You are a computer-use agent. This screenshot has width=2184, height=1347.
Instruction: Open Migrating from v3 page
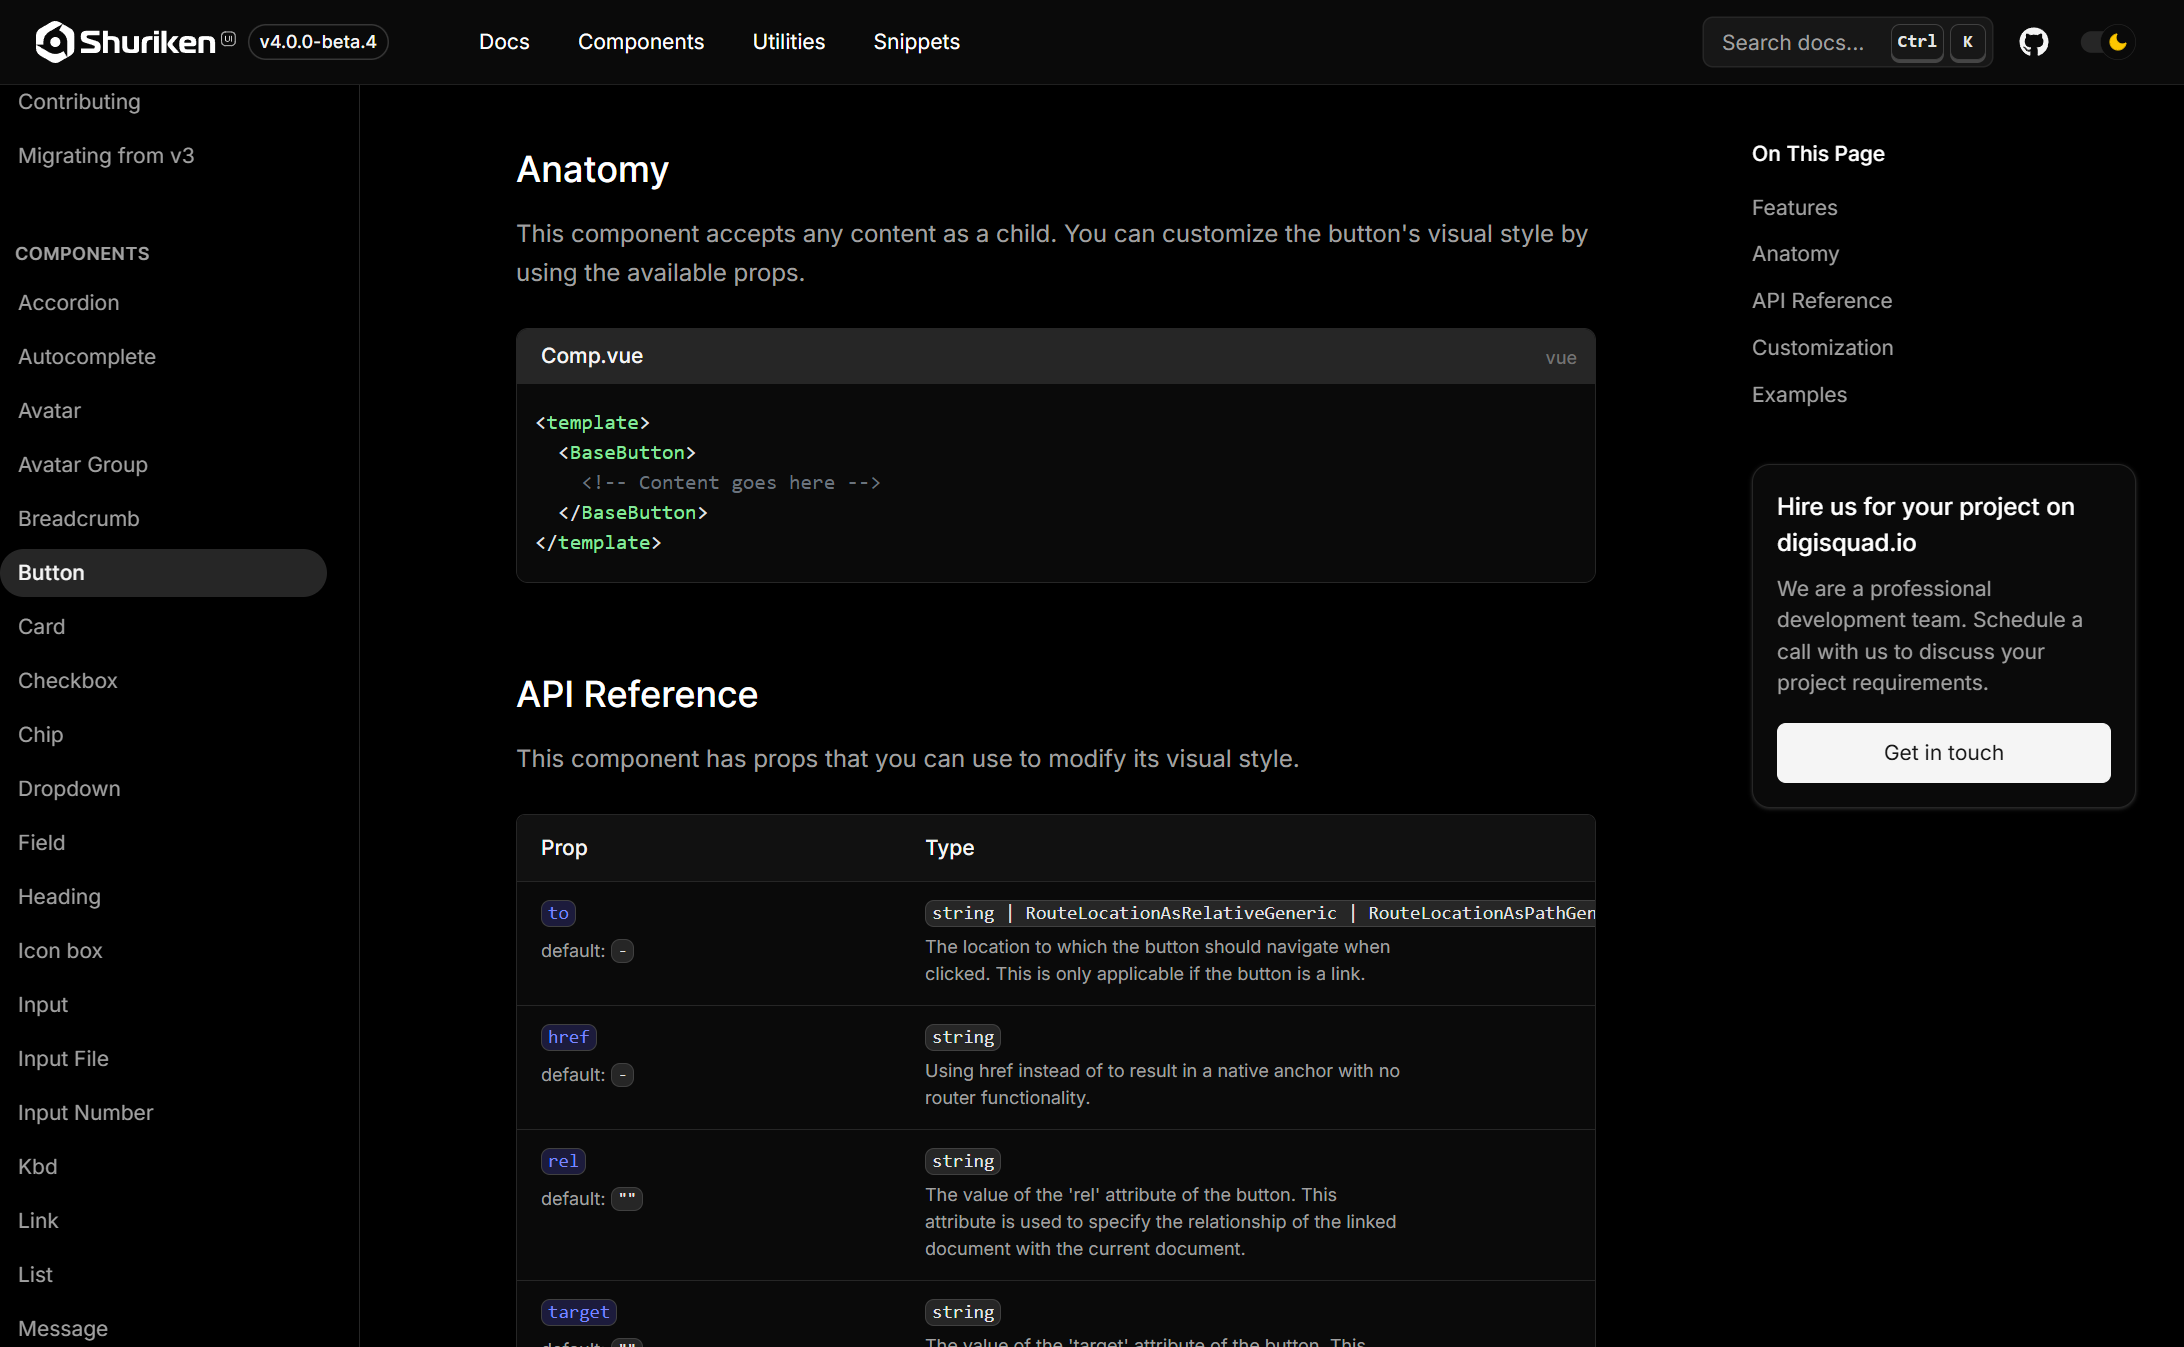click(x=106, y=156)
